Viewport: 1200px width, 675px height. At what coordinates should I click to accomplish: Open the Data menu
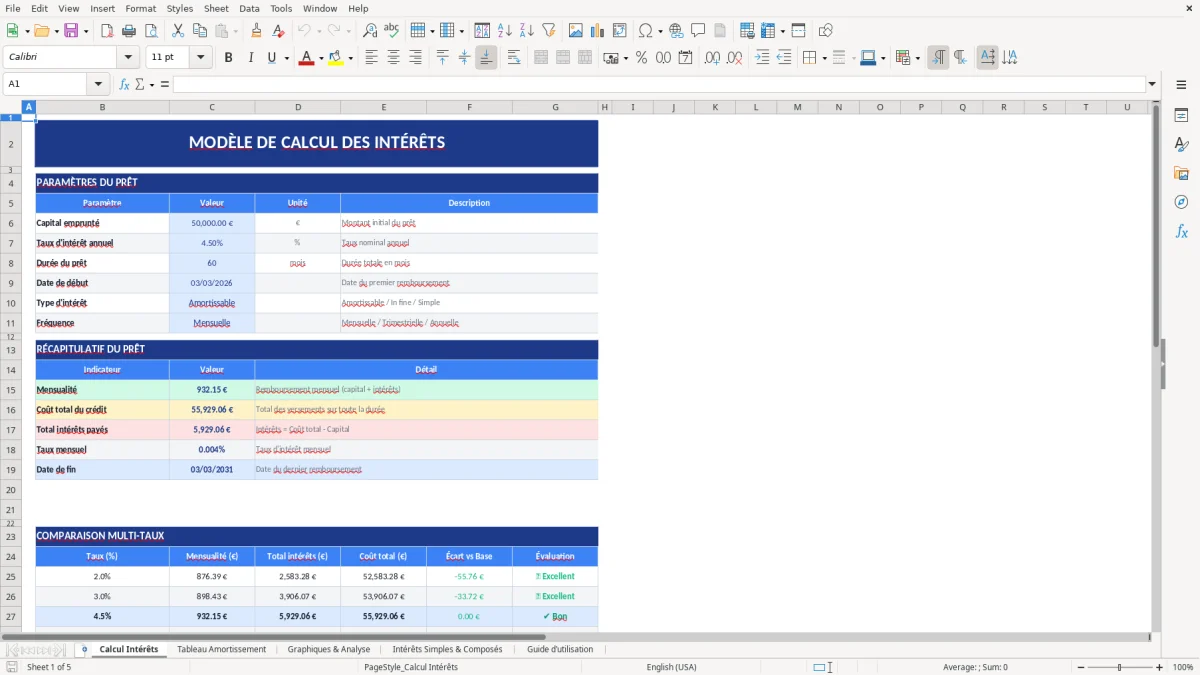[x=248, y=8]
